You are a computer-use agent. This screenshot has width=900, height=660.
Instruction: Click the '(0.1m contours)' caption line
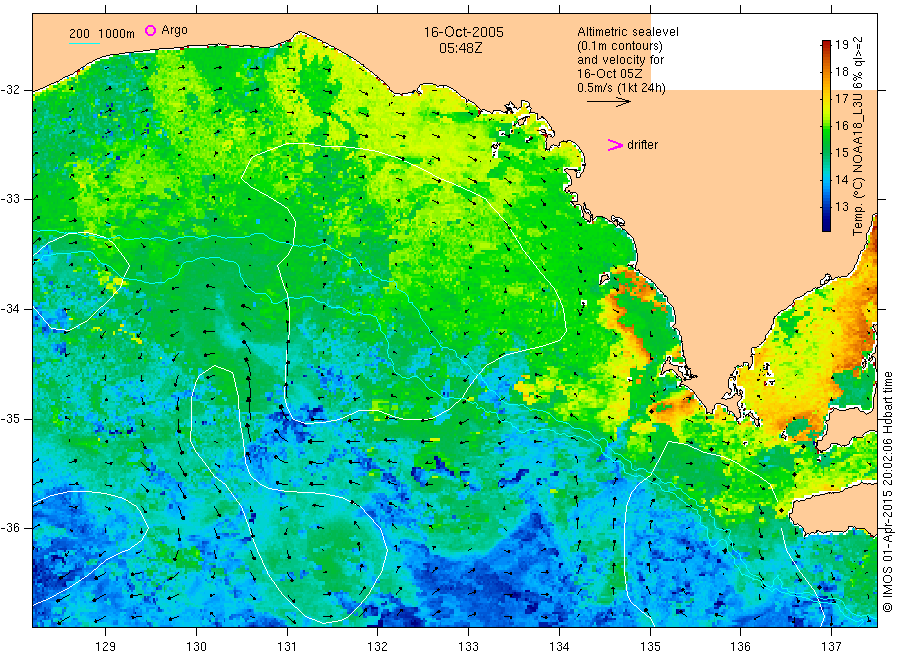point(620,46)
